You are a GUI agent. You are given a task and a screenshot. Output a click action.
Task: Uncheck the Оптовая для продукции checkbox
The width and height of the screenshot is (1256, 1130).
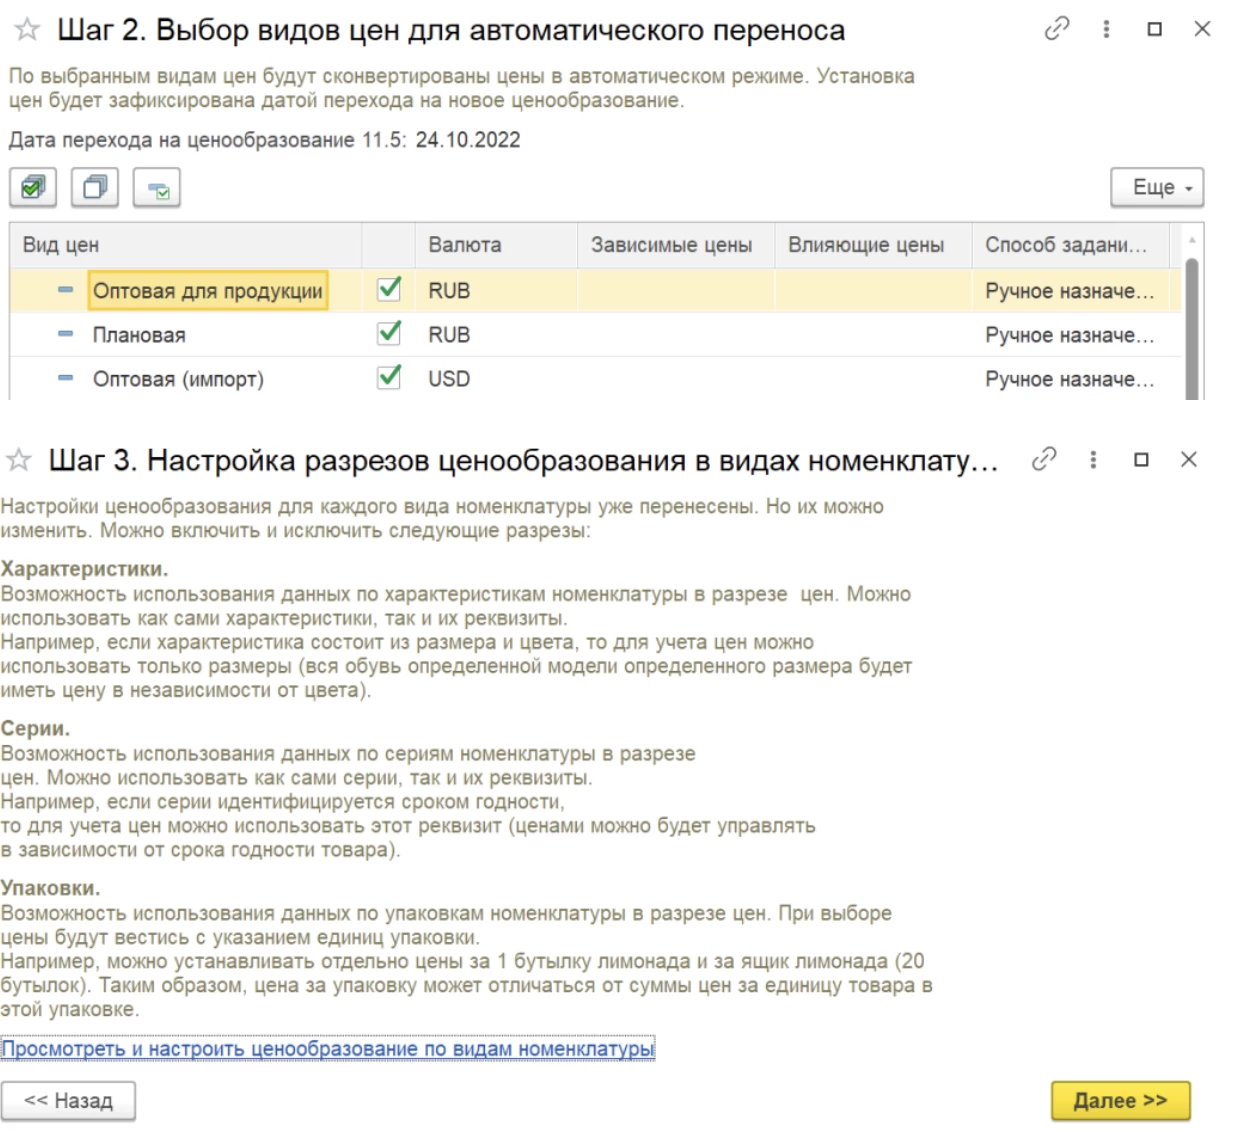pyautogui.click(x=389, y=290)
